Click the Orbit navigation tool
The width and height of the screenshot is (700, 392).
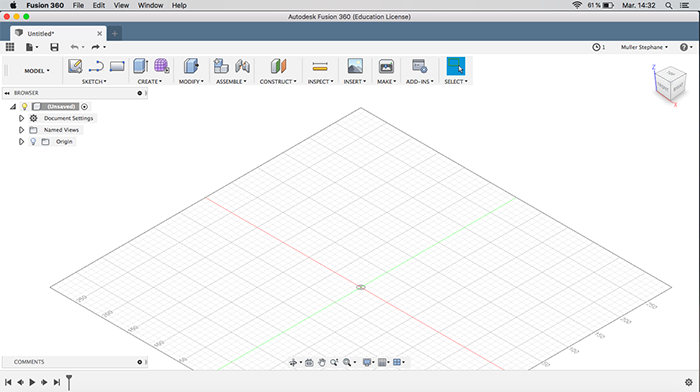click(293, 363)
